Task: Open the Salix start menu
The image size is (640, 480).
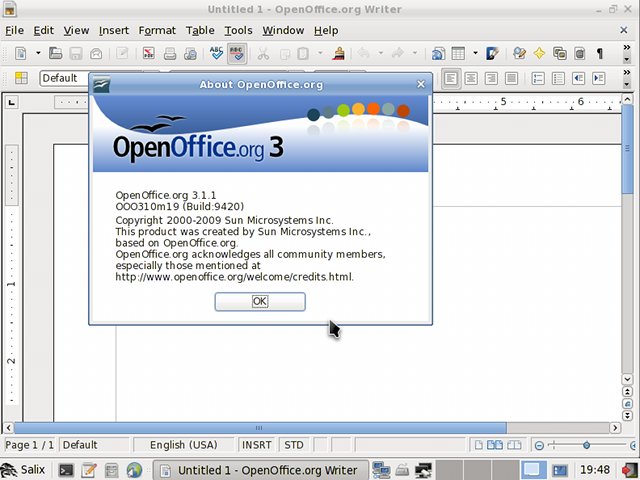Action: click(x=23, y=470)
